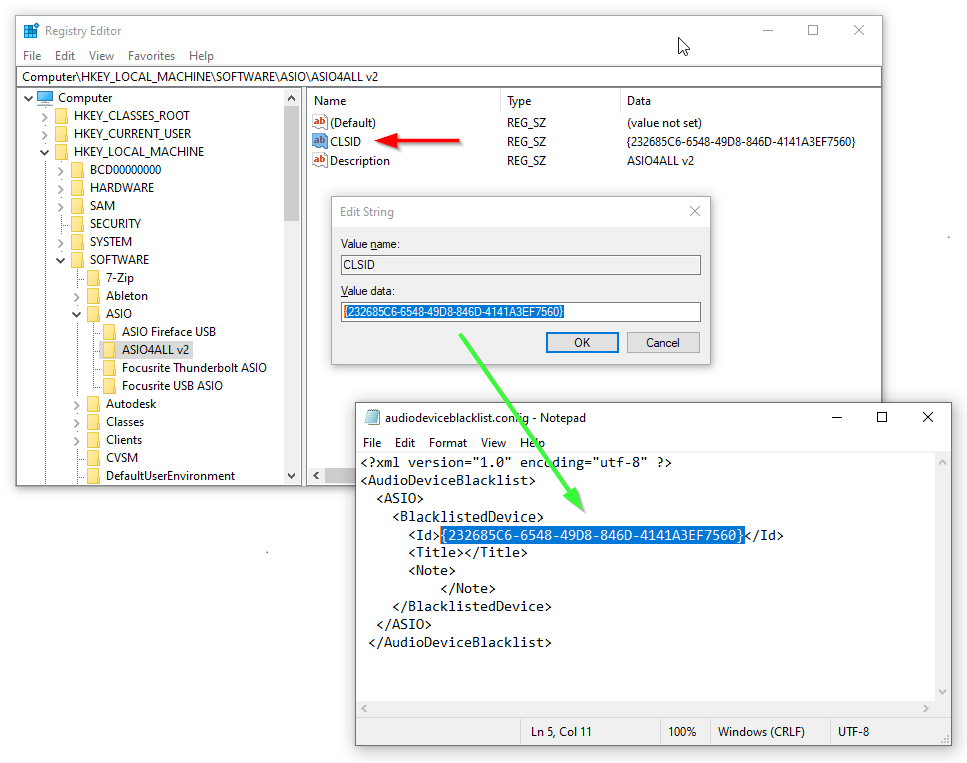
Task: Click the Notepad document icon in title bar
Action: [x=372, y=417]
